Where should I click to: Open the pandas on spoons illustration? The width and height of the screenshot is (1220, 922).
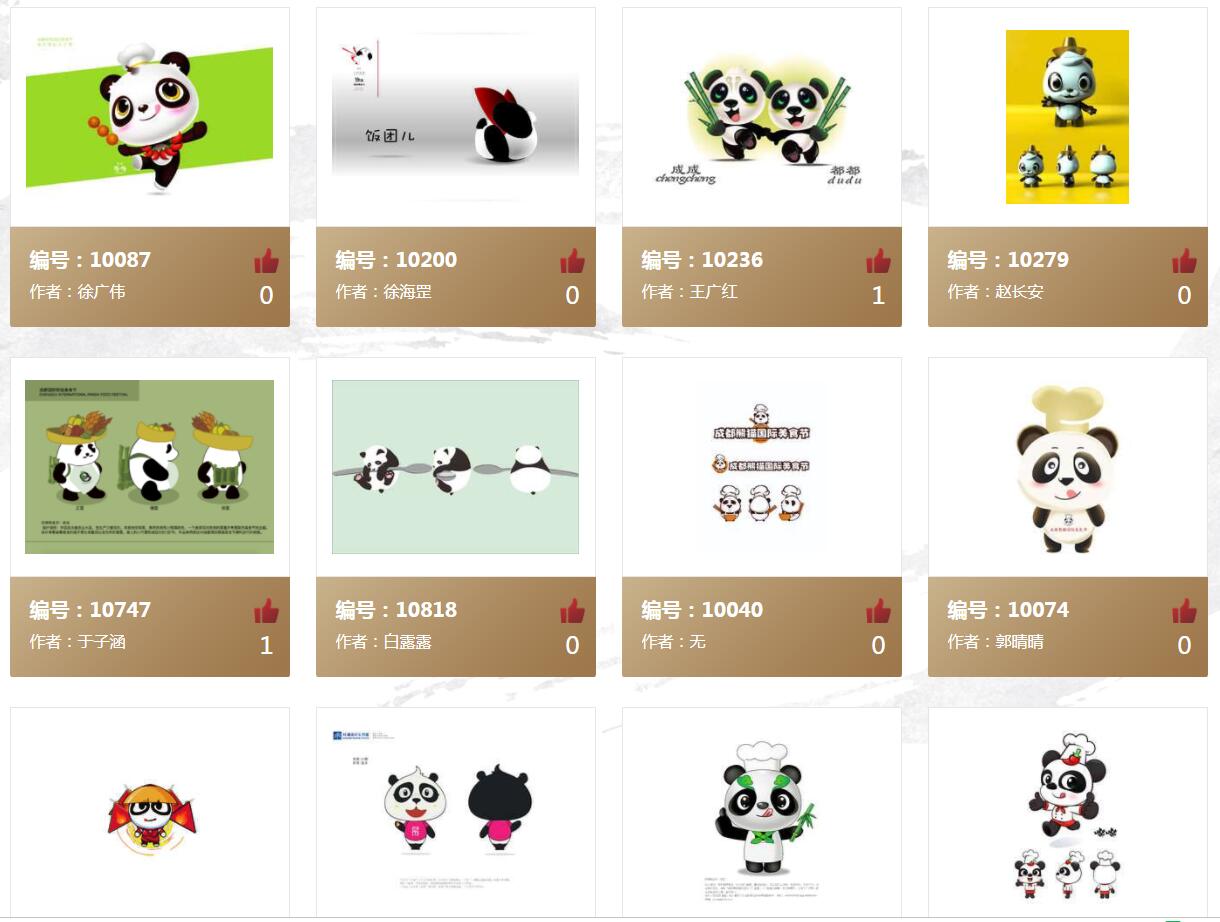pyautogui.click(x=456, y=467)
